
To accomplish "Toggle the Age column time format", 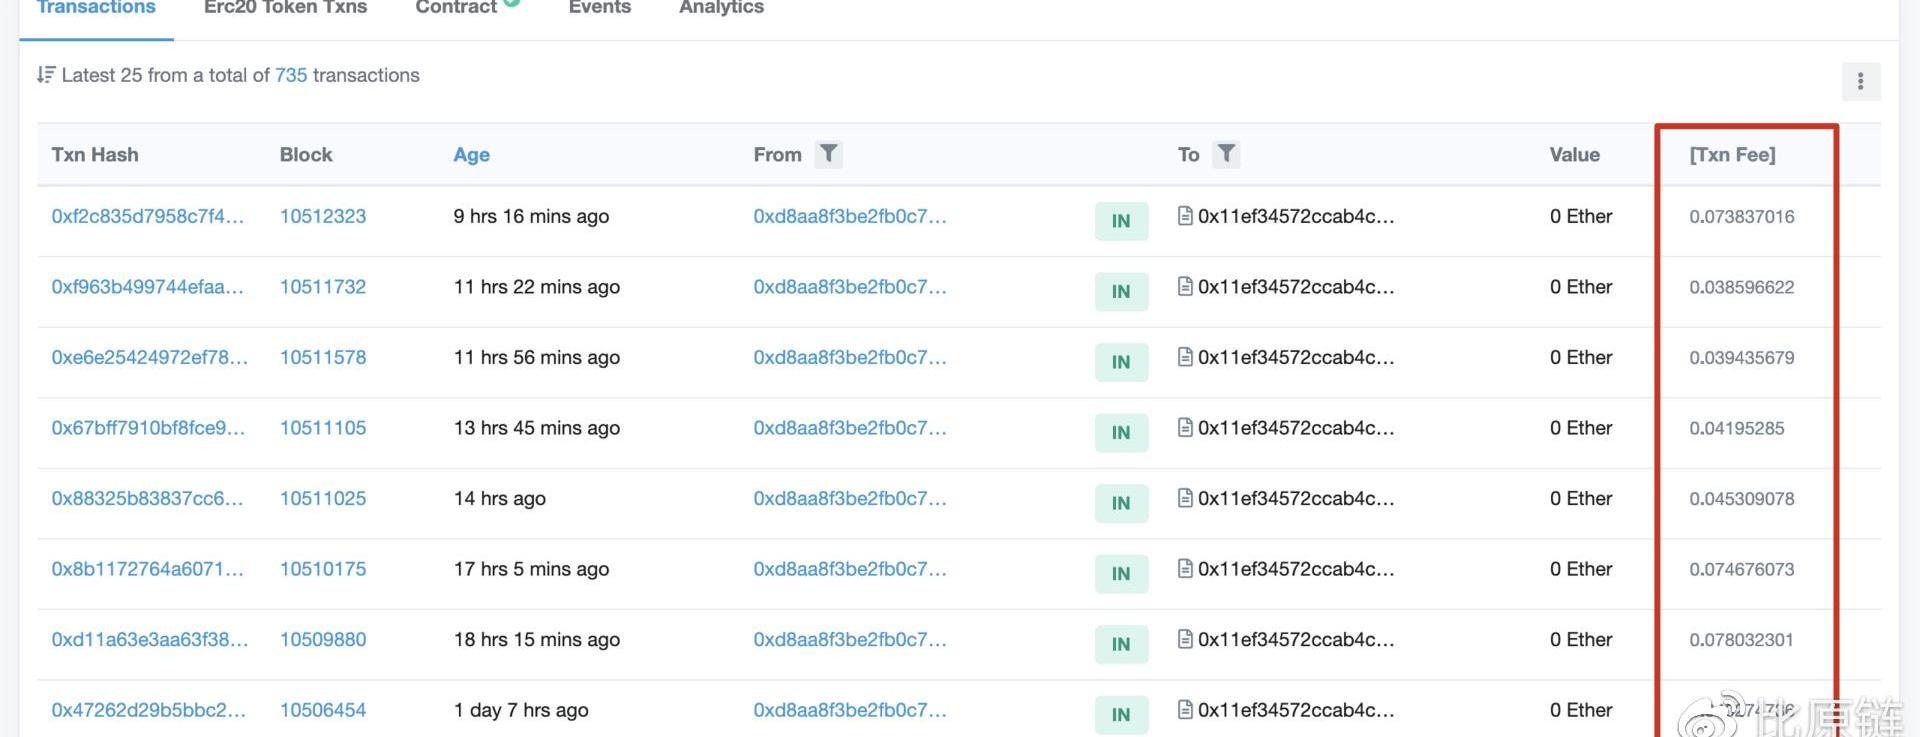I will [x=471, y=155].
